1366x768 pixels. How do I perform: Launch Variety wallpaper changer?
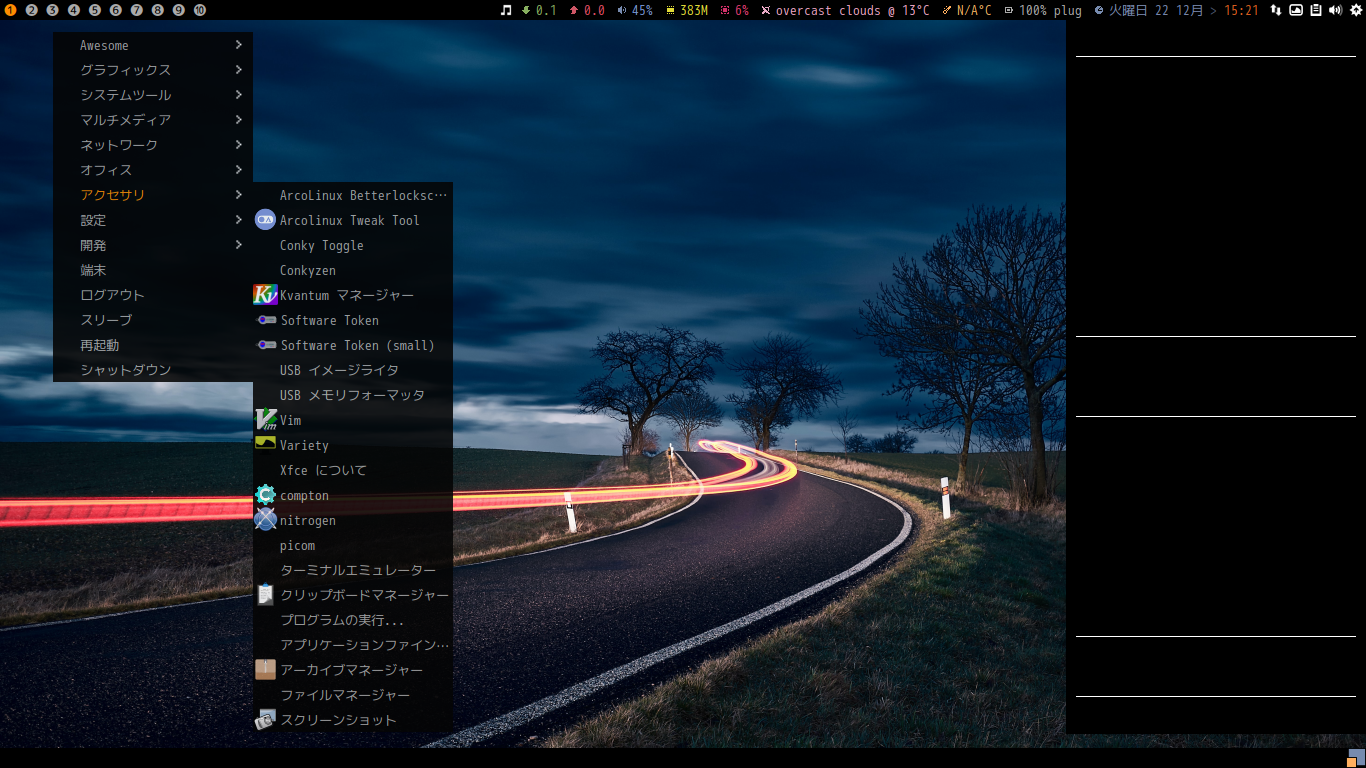point(353,445)
